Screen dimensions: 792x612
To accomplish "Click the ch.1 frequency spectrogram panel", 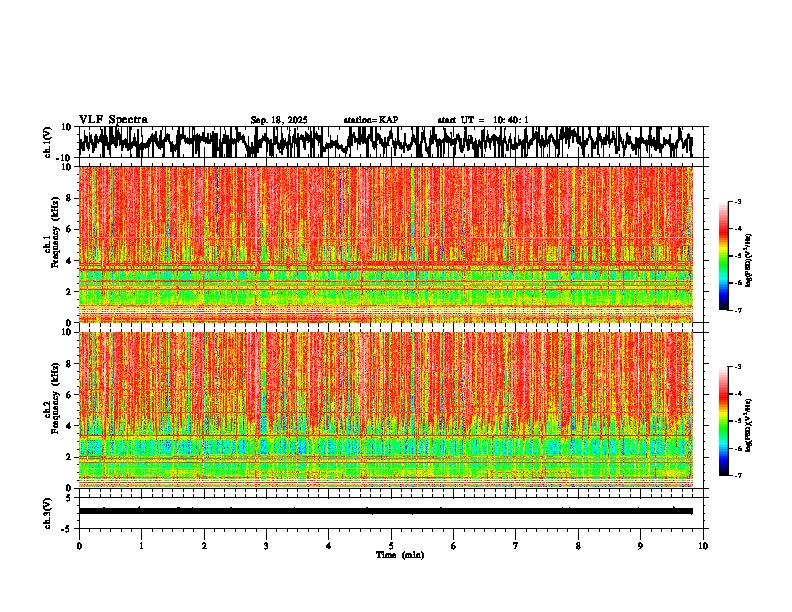I will [385, 244].
